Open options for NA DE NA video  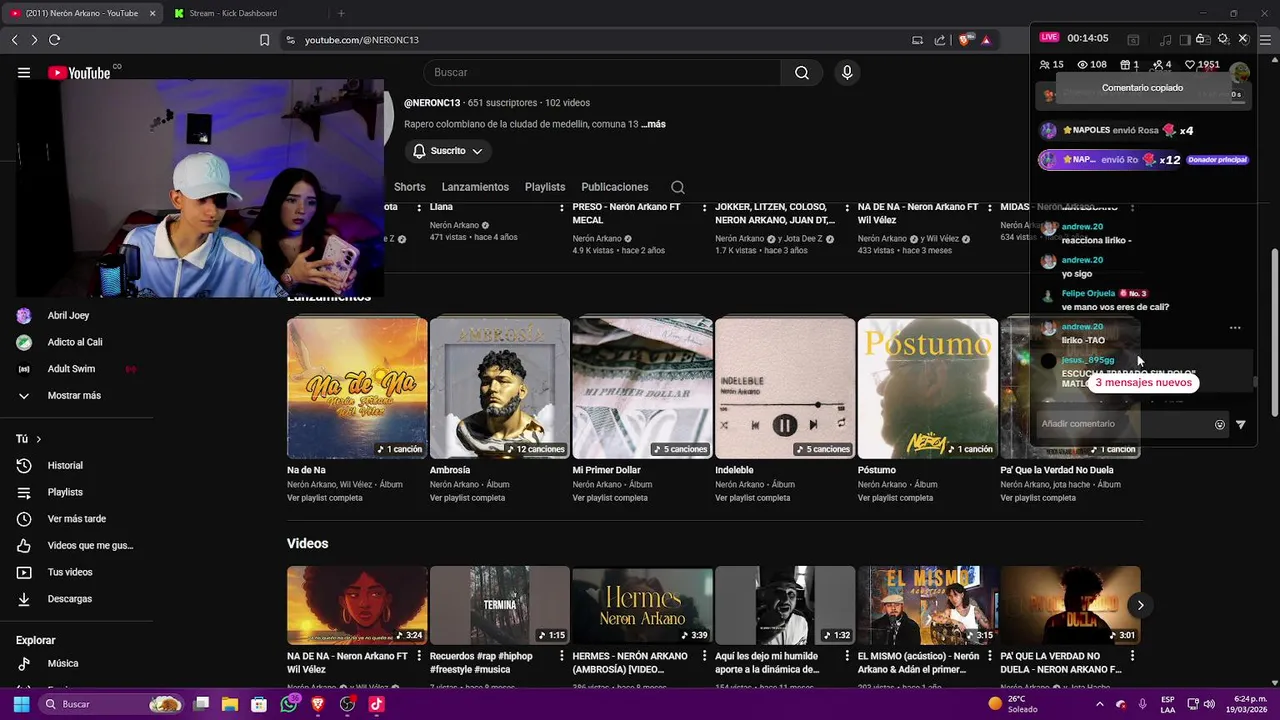click(419, 656)
